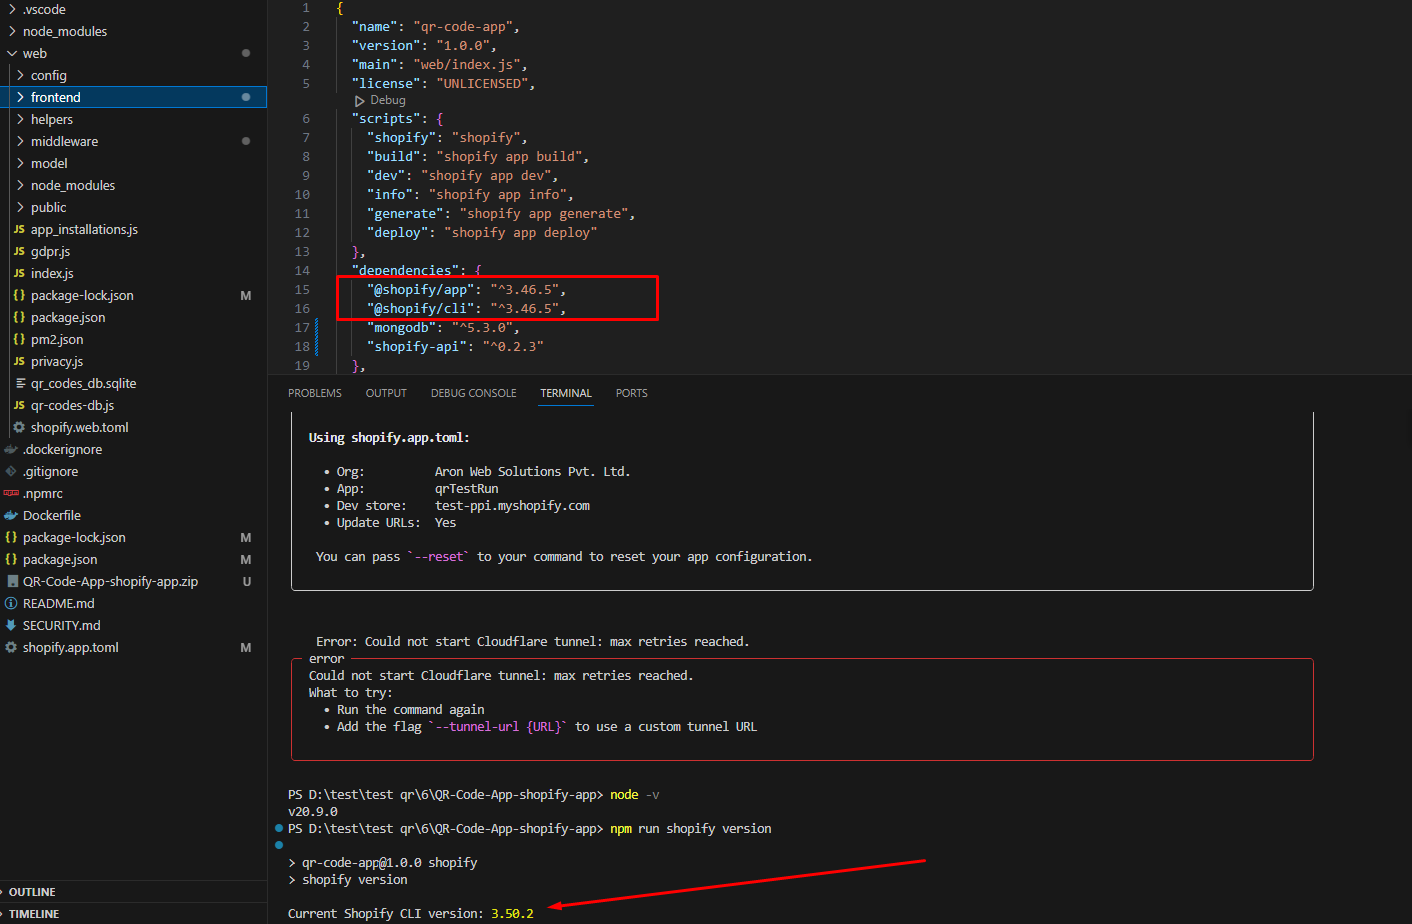This screenshot has width=1412, height=924.
Task: Expand the middleware folder chevron
Action: click(20, 141)
